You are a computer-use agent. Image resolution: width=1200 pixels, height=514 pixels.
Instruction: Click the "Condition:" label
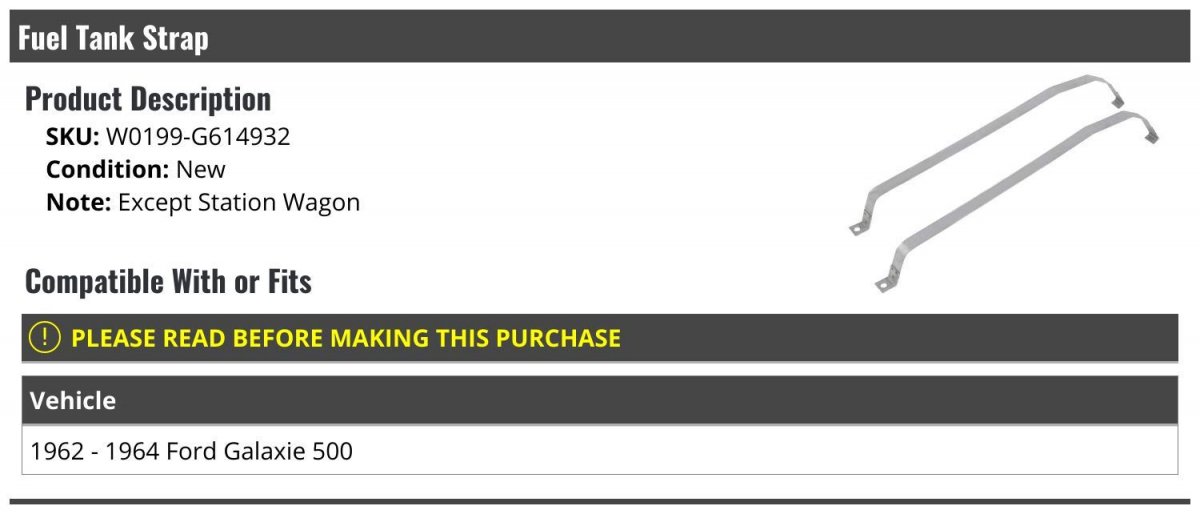click(x=108, y=169)
